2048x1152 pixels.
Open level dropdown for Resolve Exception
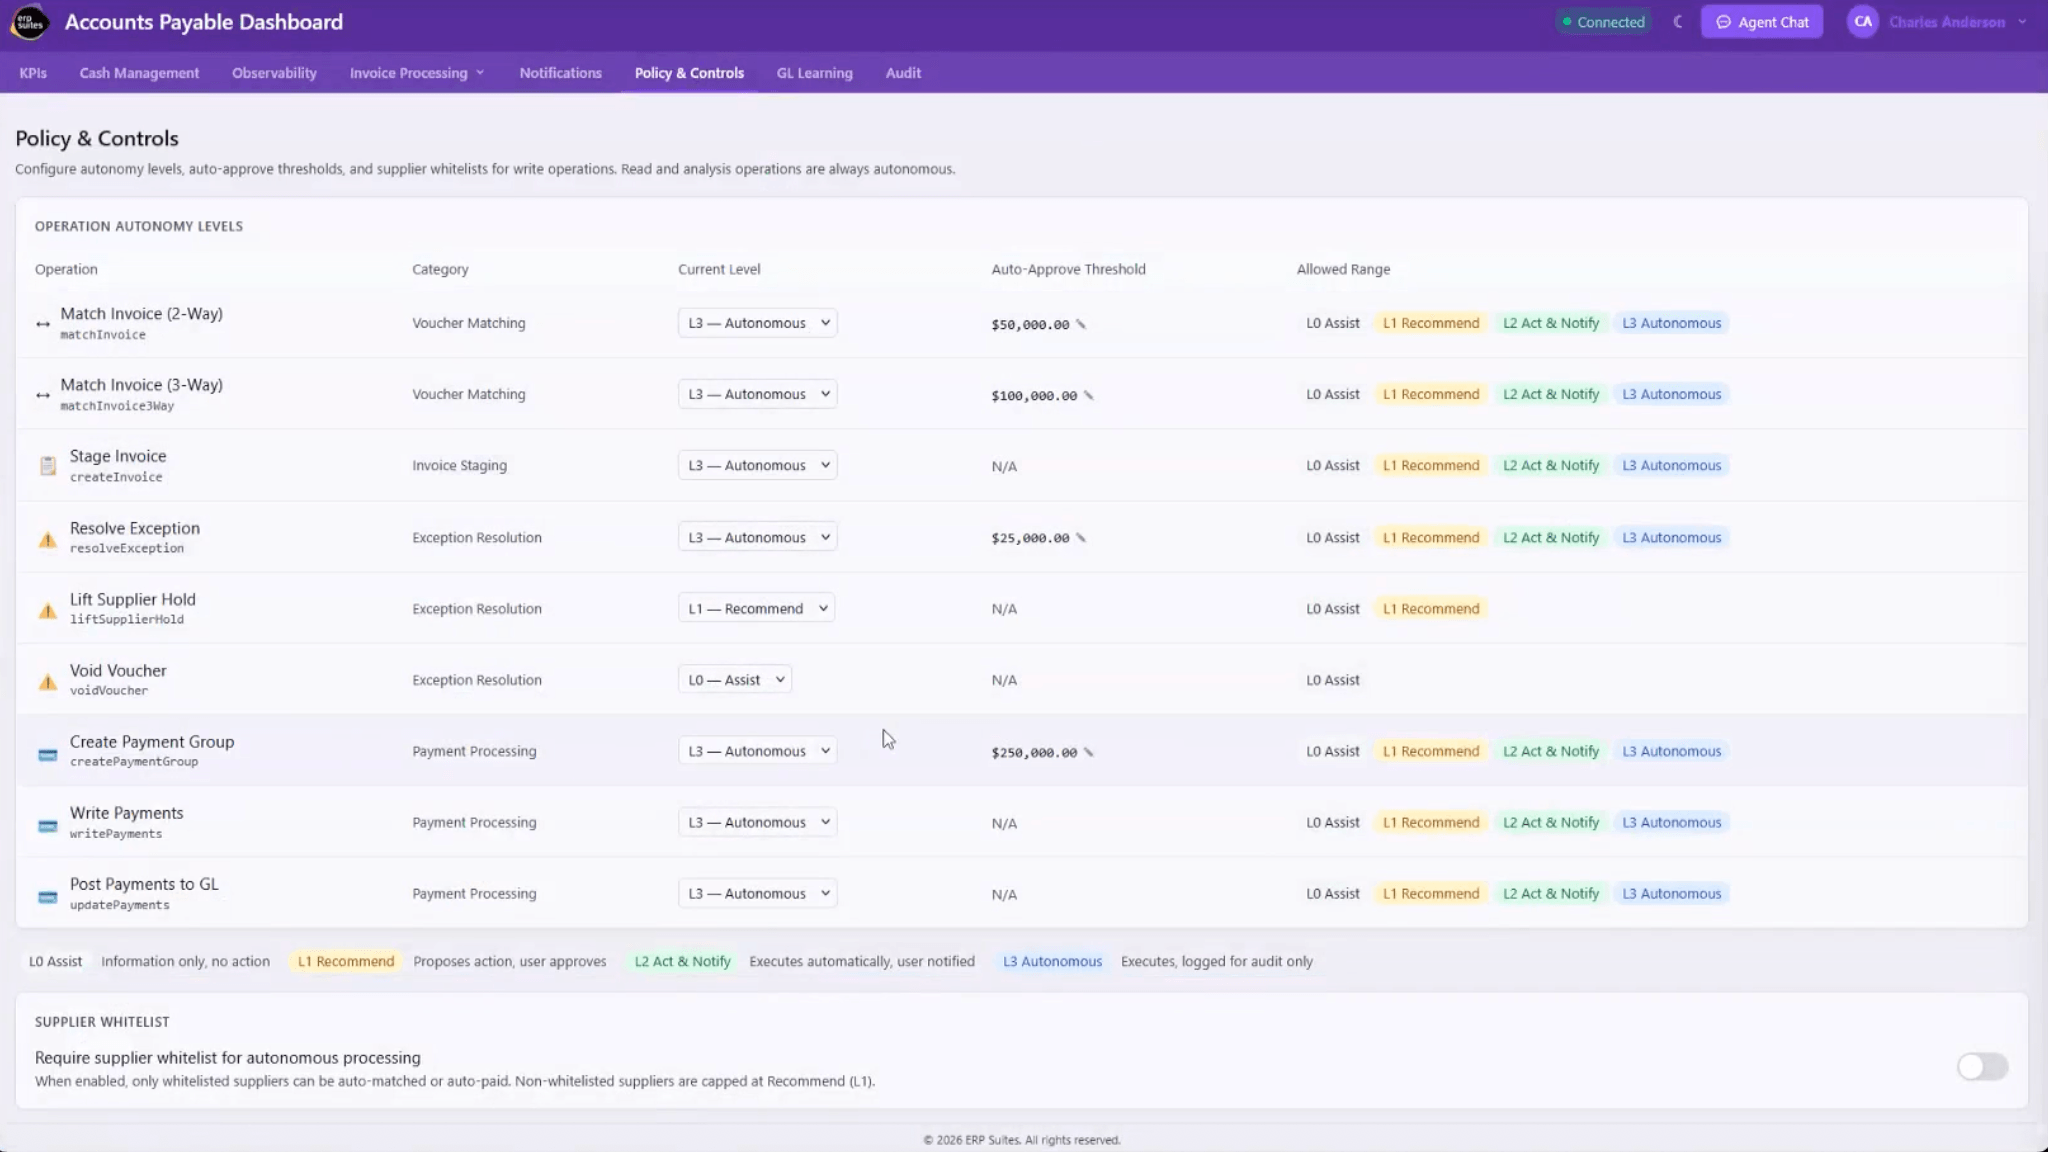757,537
